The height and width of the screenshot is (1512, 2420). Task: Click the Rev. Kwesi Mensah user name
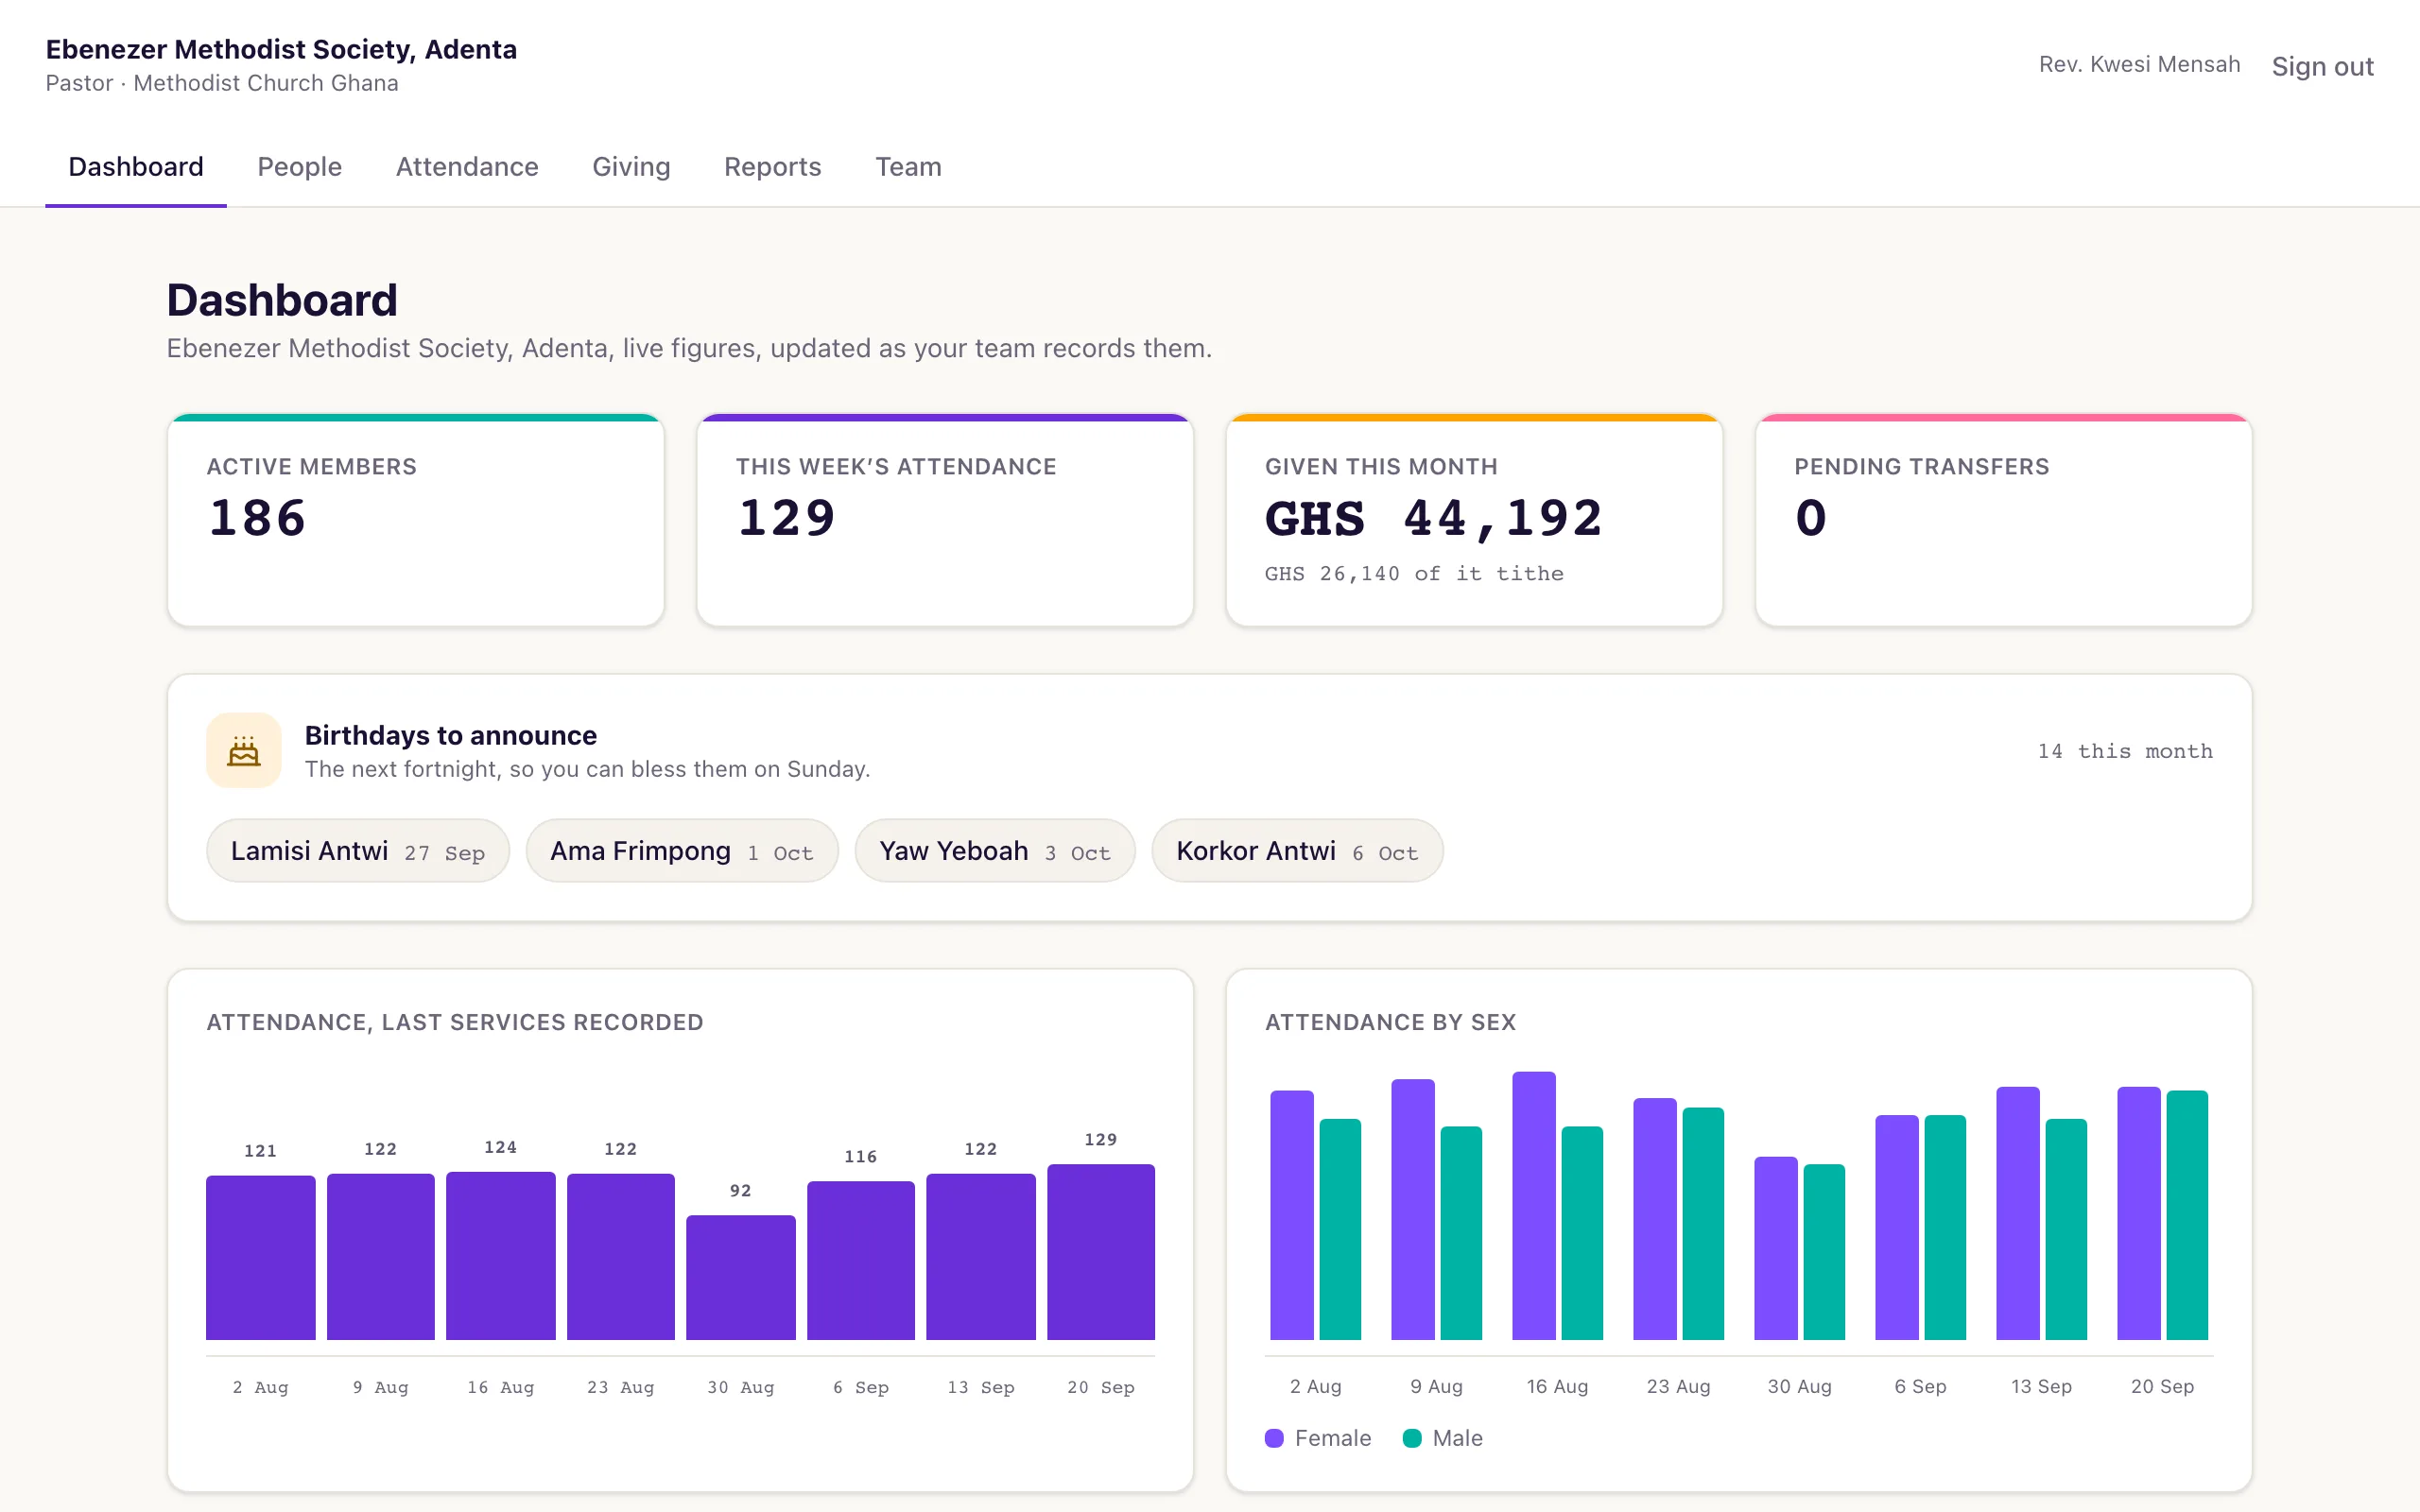coord(2139,64)
